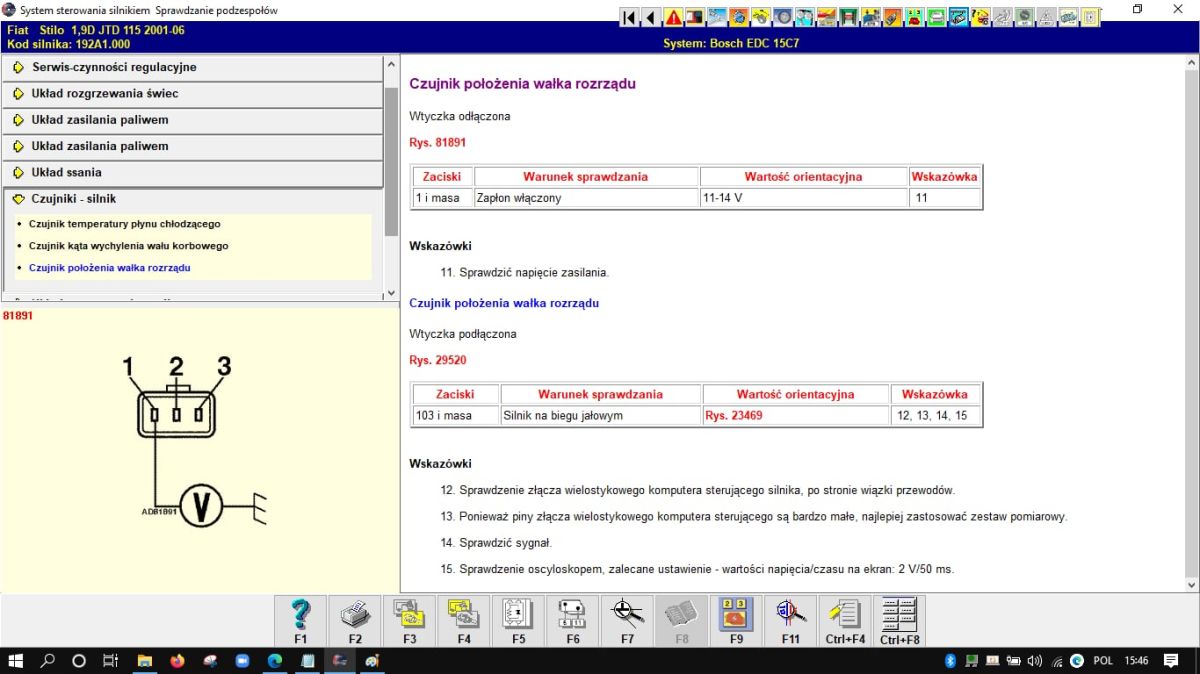Screen dimensions: 1200x674
Task: Click the F3 toolbar icon
Action: pyautogui.click(x=410, y=620)
